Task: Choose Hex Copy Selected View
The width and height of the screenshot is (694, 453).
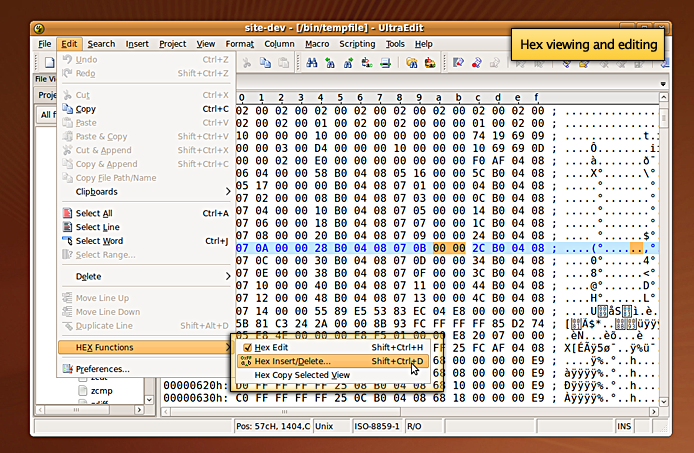Action: click(302, 375)
